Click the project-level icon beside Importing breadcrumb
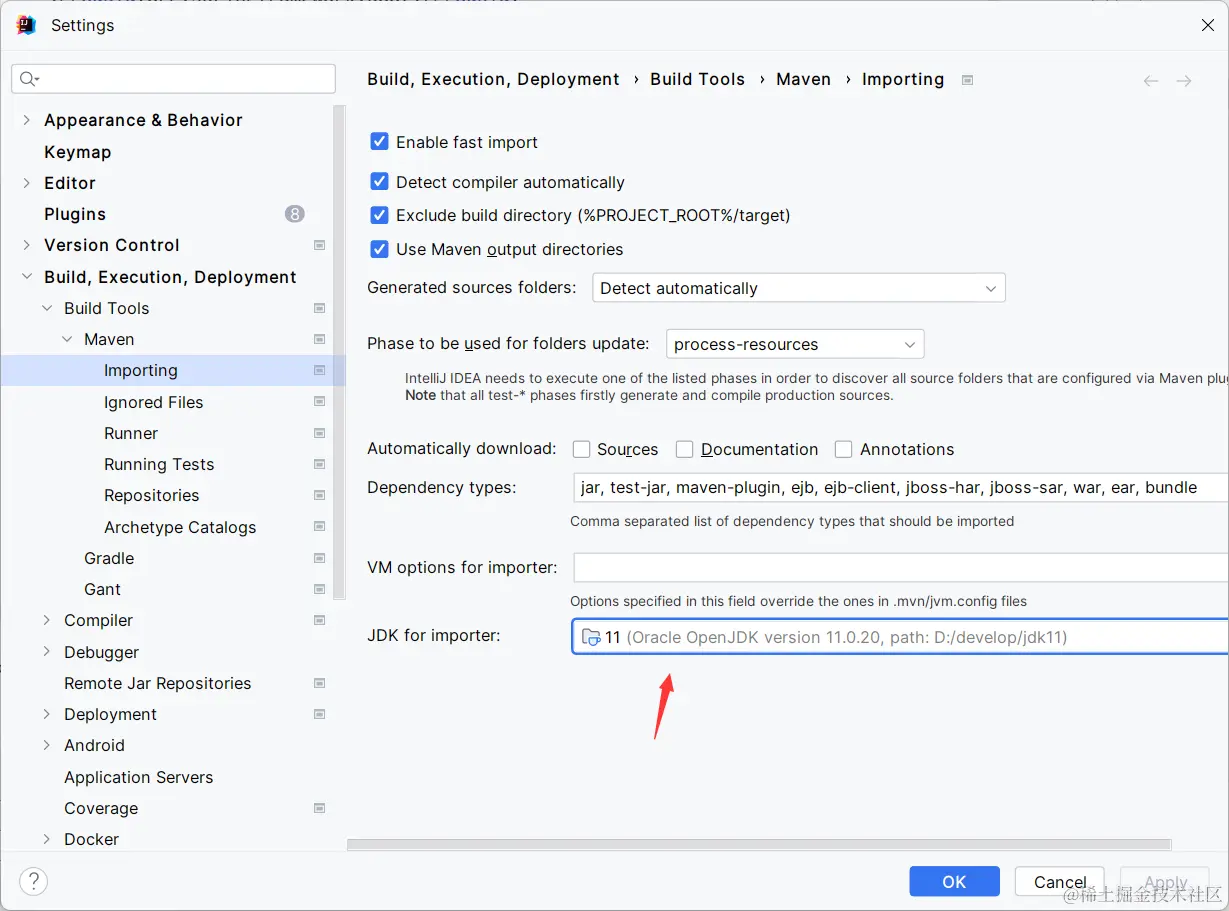 [x=967, y=80]
